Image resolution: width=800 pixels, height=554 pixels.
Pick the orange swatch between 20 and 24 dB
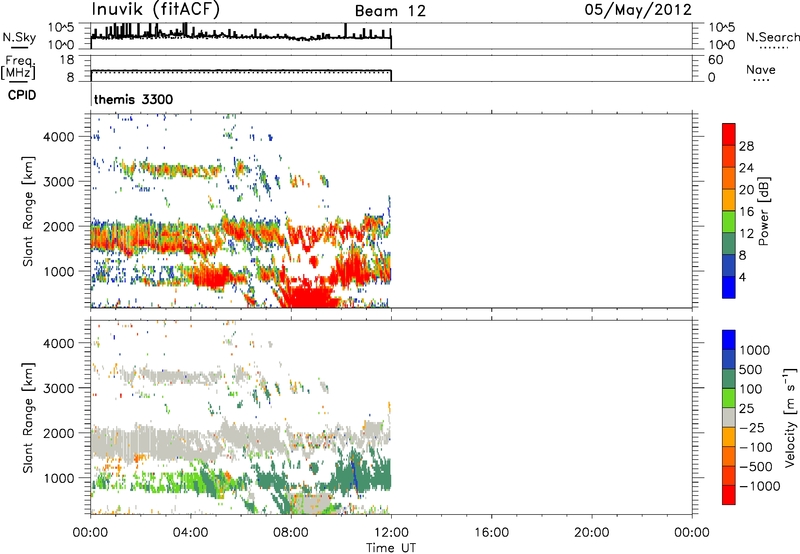(729, 179)
